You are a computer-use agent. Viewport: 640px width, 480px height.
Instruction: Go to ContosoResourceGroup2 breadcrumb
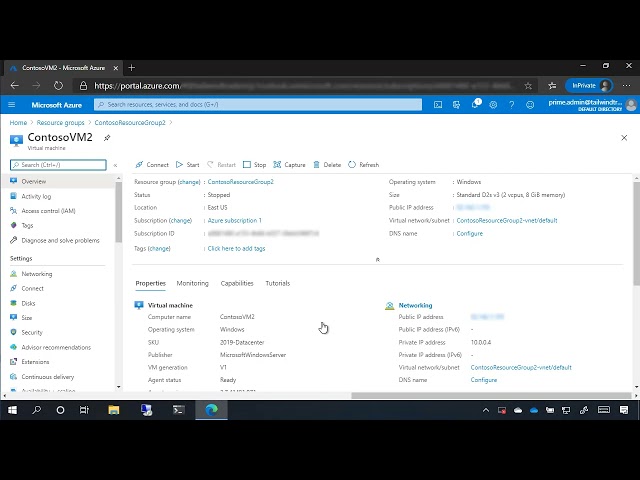[130, 122]
